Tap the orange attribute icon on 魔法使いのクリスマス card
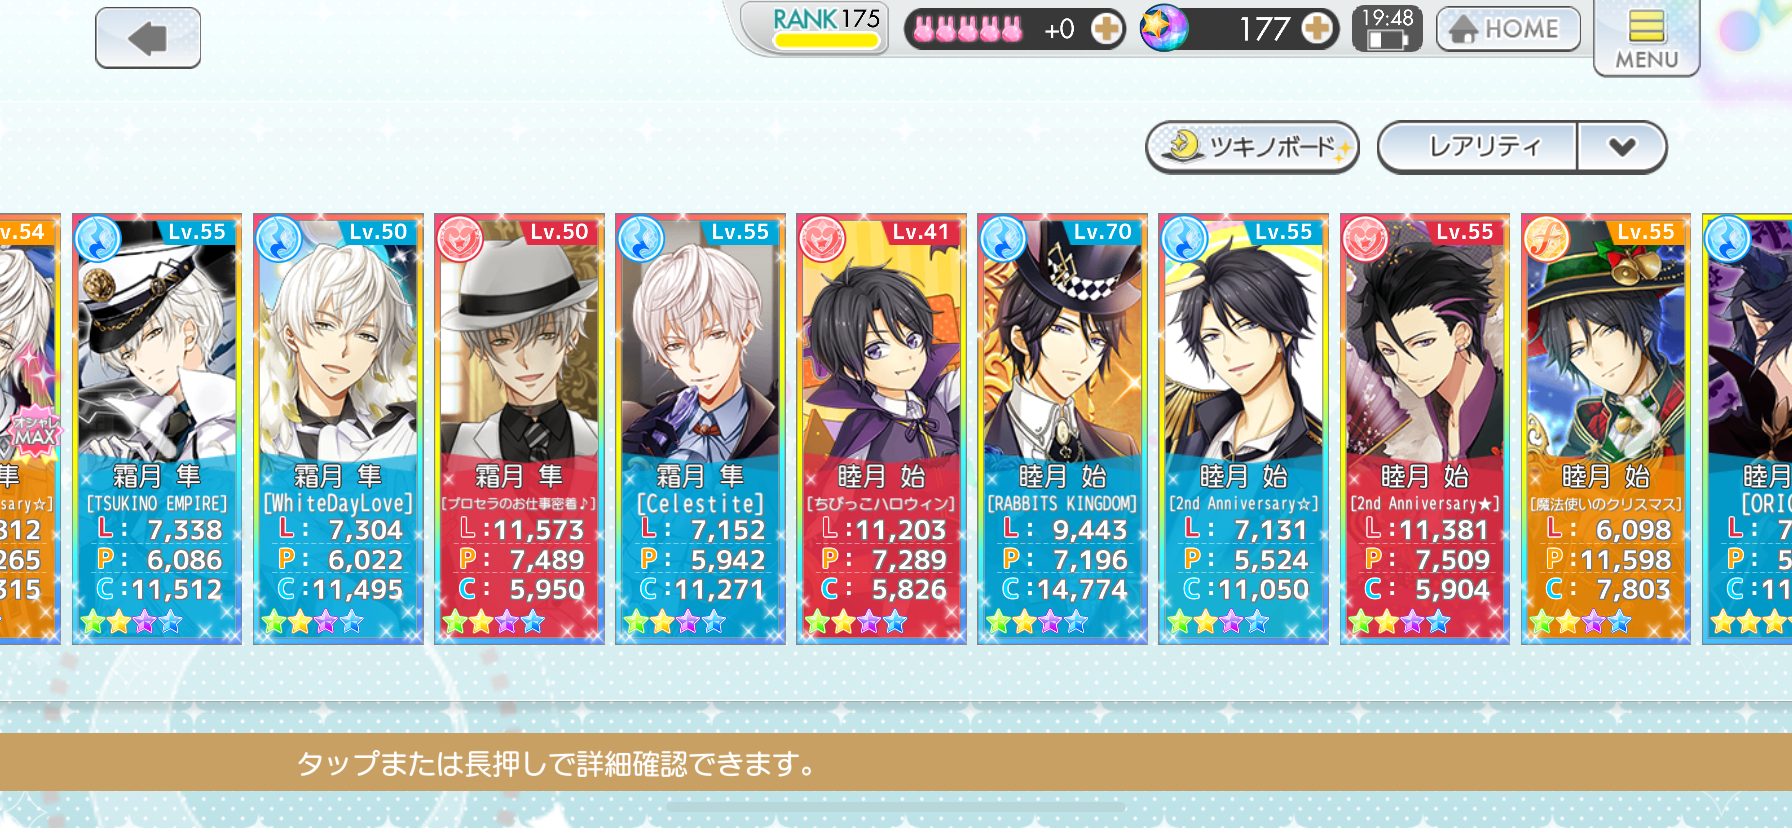 (x=1547, y=240)
